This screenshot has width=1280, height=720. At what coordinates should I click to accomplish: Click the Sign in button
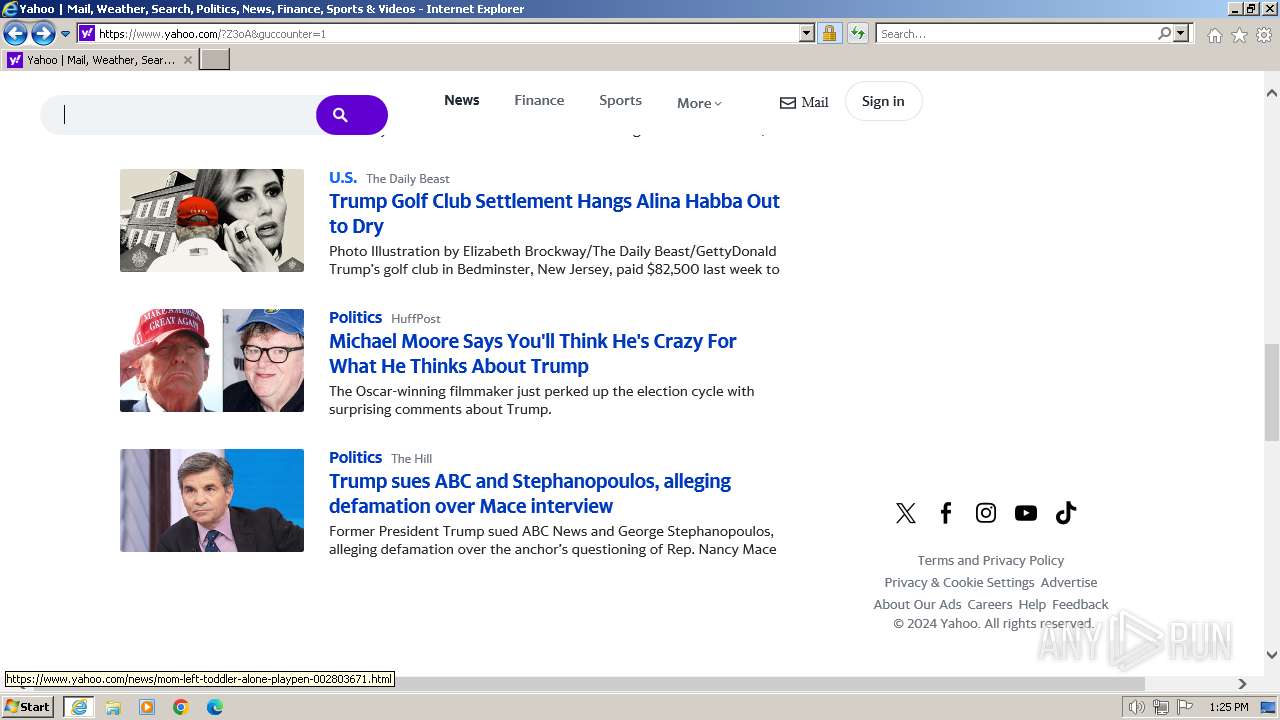[883, 101]
